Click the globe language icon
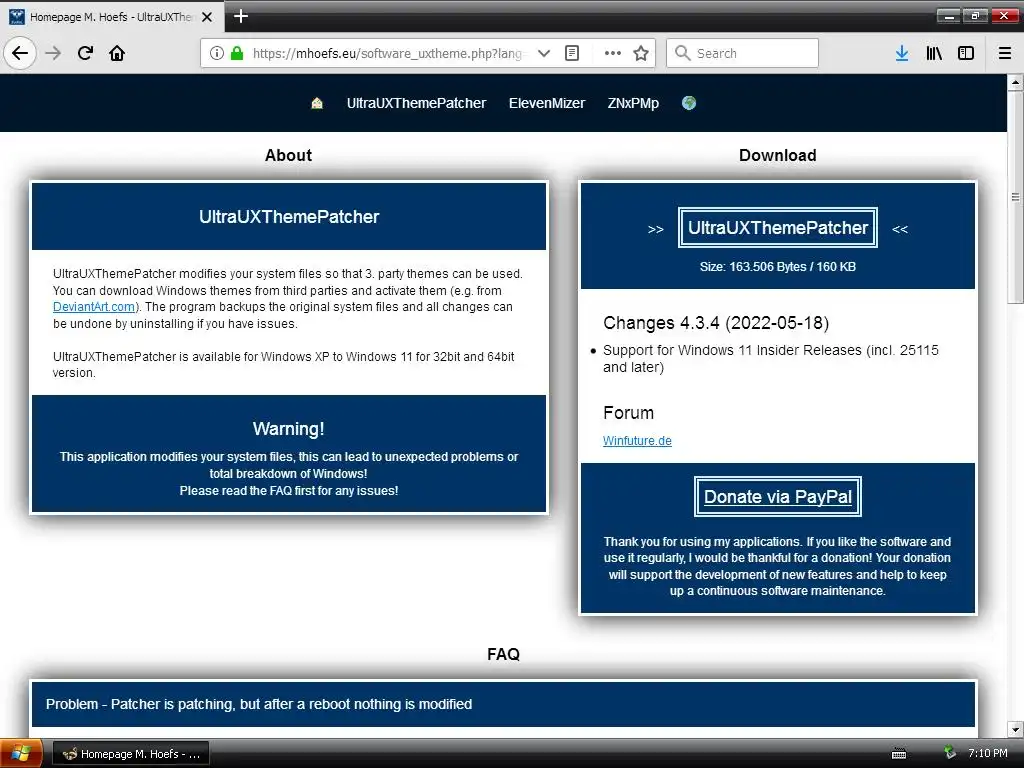Viewport: 1024px width, 768px height. coord(689,103)
